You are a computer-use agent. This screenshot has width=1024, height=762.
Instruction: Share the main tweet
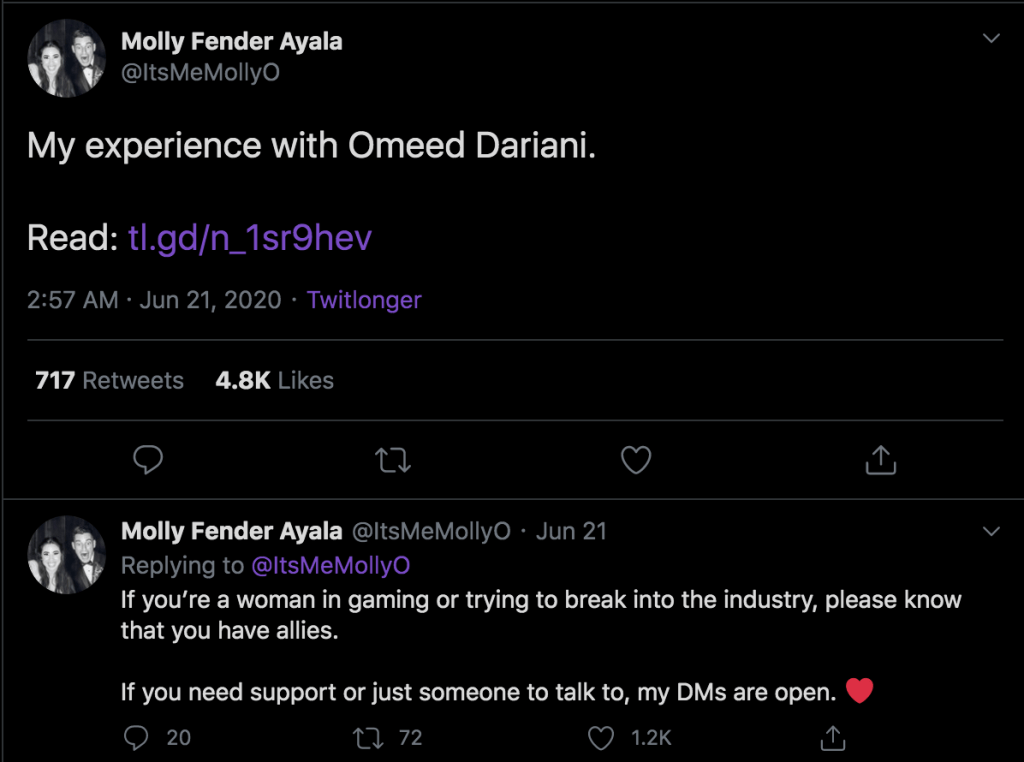879,460
